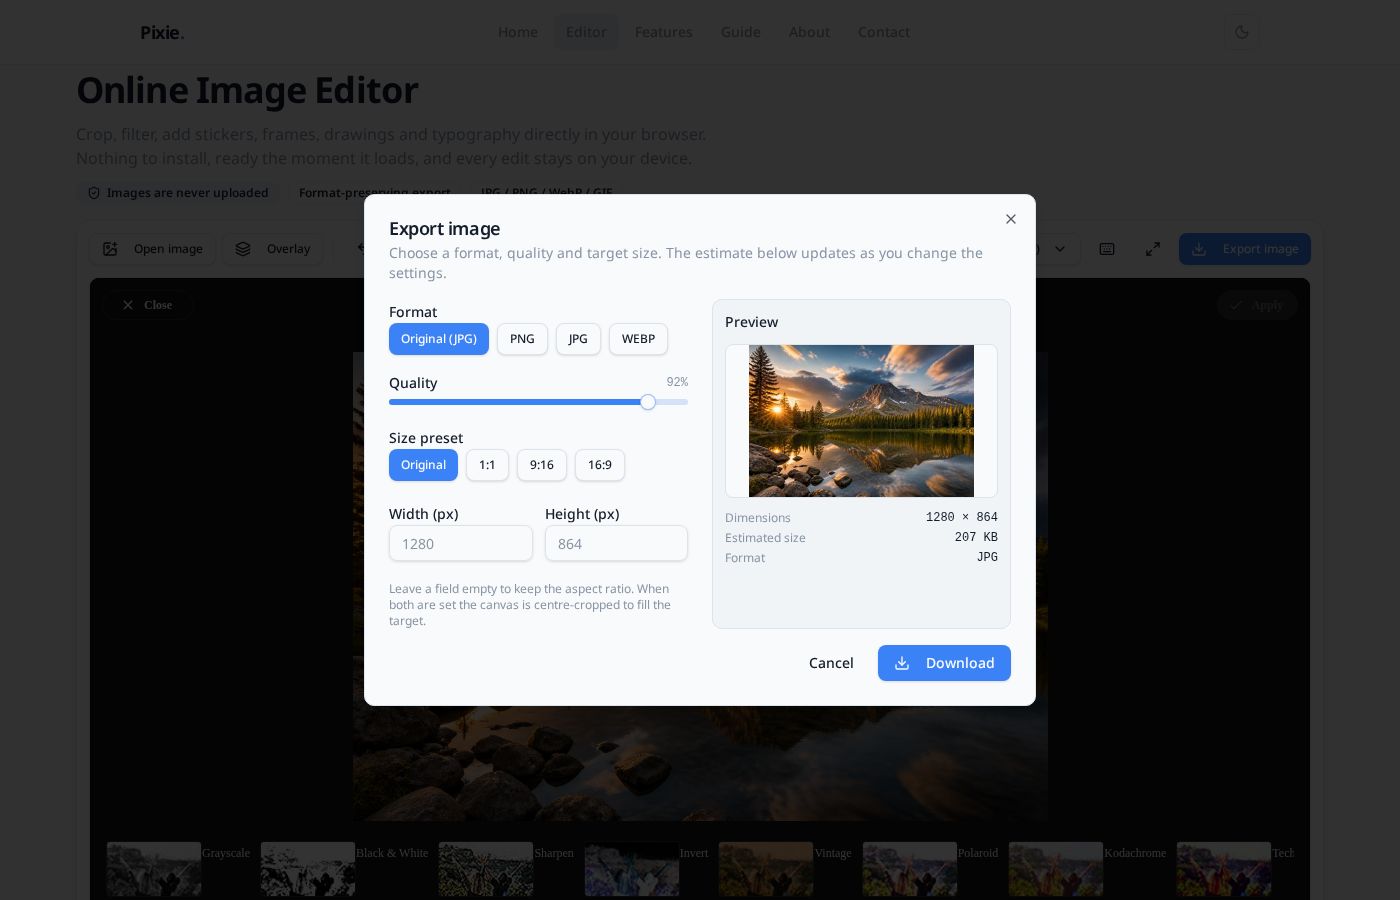This screenshot has width=1400, height=900.
Task: Open the Contact page
Action: pos(884,32)
